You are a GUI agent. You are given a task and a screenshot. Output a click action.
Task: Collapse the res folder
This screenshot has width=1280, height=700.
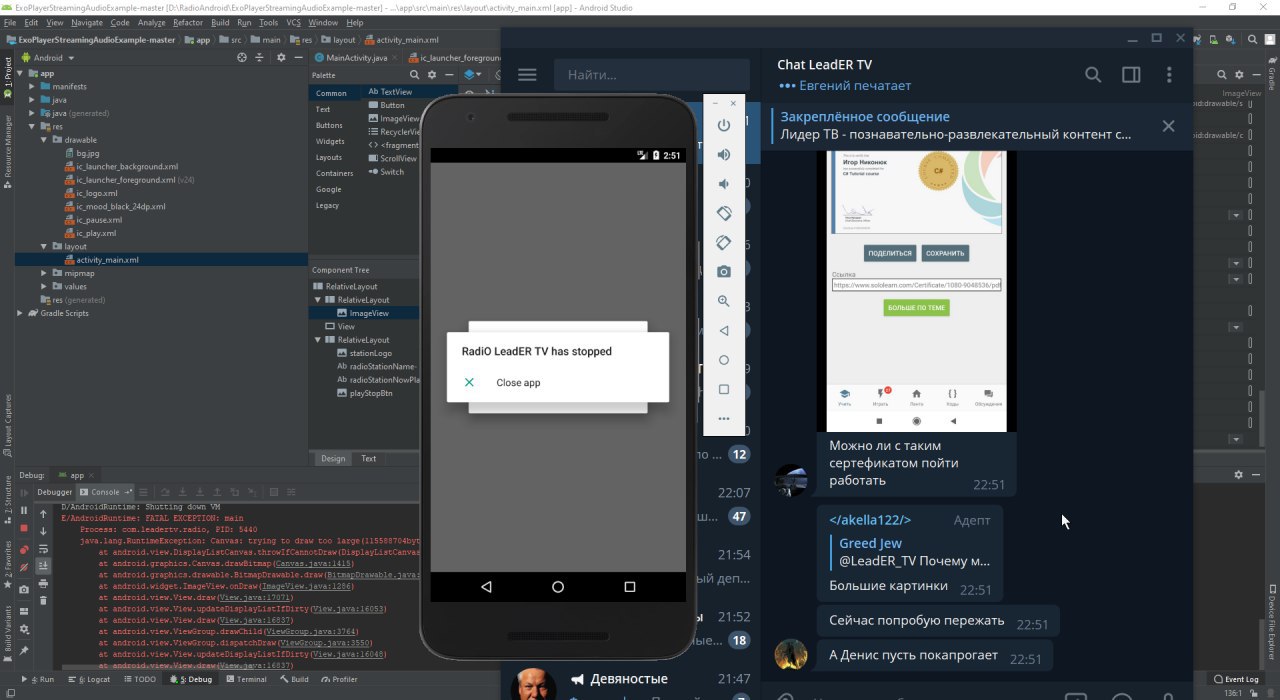(x=31, y=127)
